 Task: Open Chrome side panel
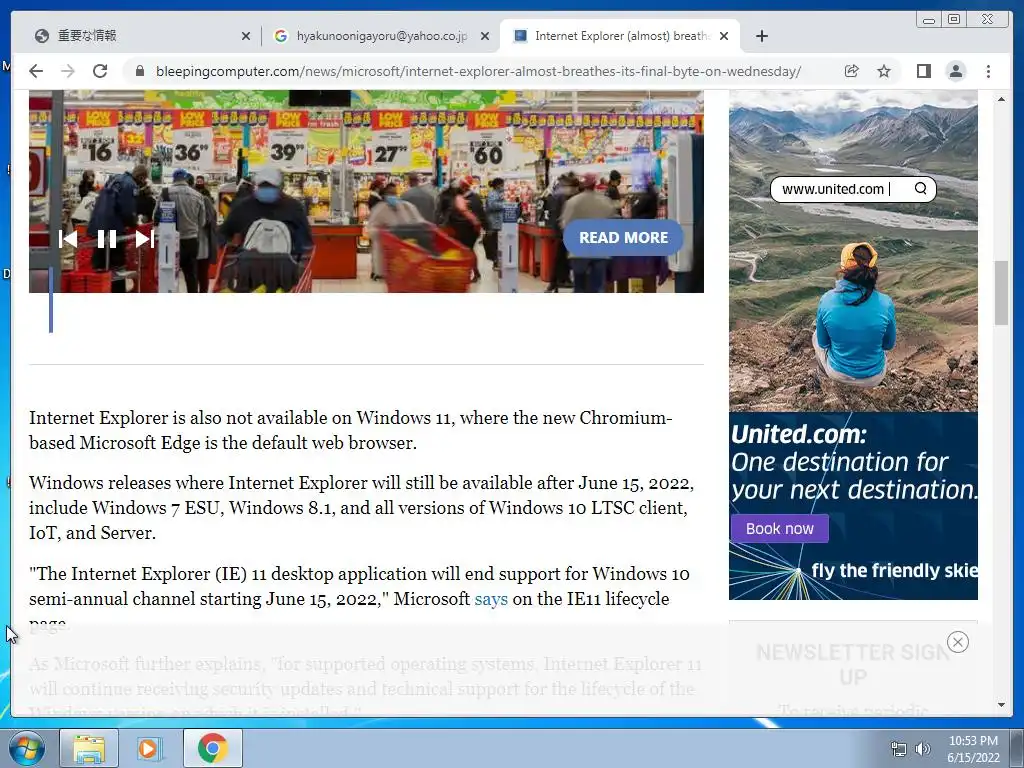pyautogui.click(x=923, y=71)
